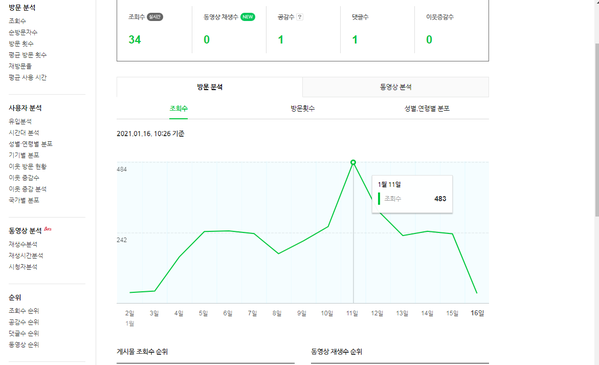Image resolution: width=599 pixels, height=365 pixels.
Task: Open 재방문율 in the sidebar
Action: pos(20,66)
